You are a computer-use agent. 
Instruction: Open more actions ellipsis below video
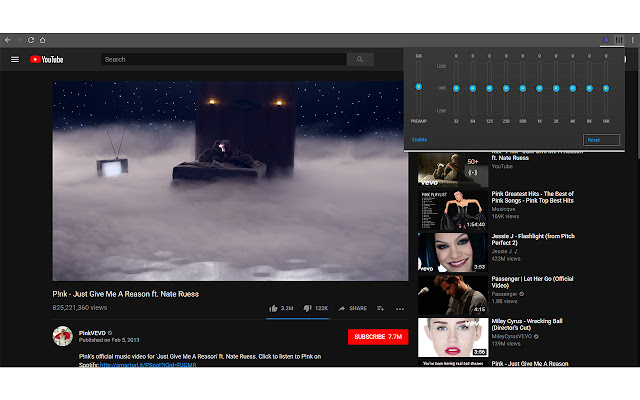tap(400, 308)
